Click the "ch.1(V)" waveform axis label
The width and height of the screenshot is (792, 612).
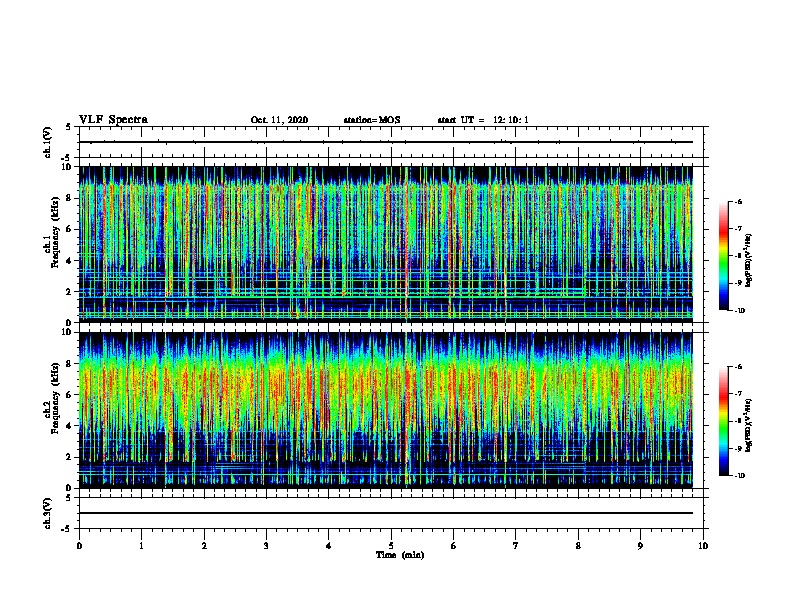[x=48, y=142]
